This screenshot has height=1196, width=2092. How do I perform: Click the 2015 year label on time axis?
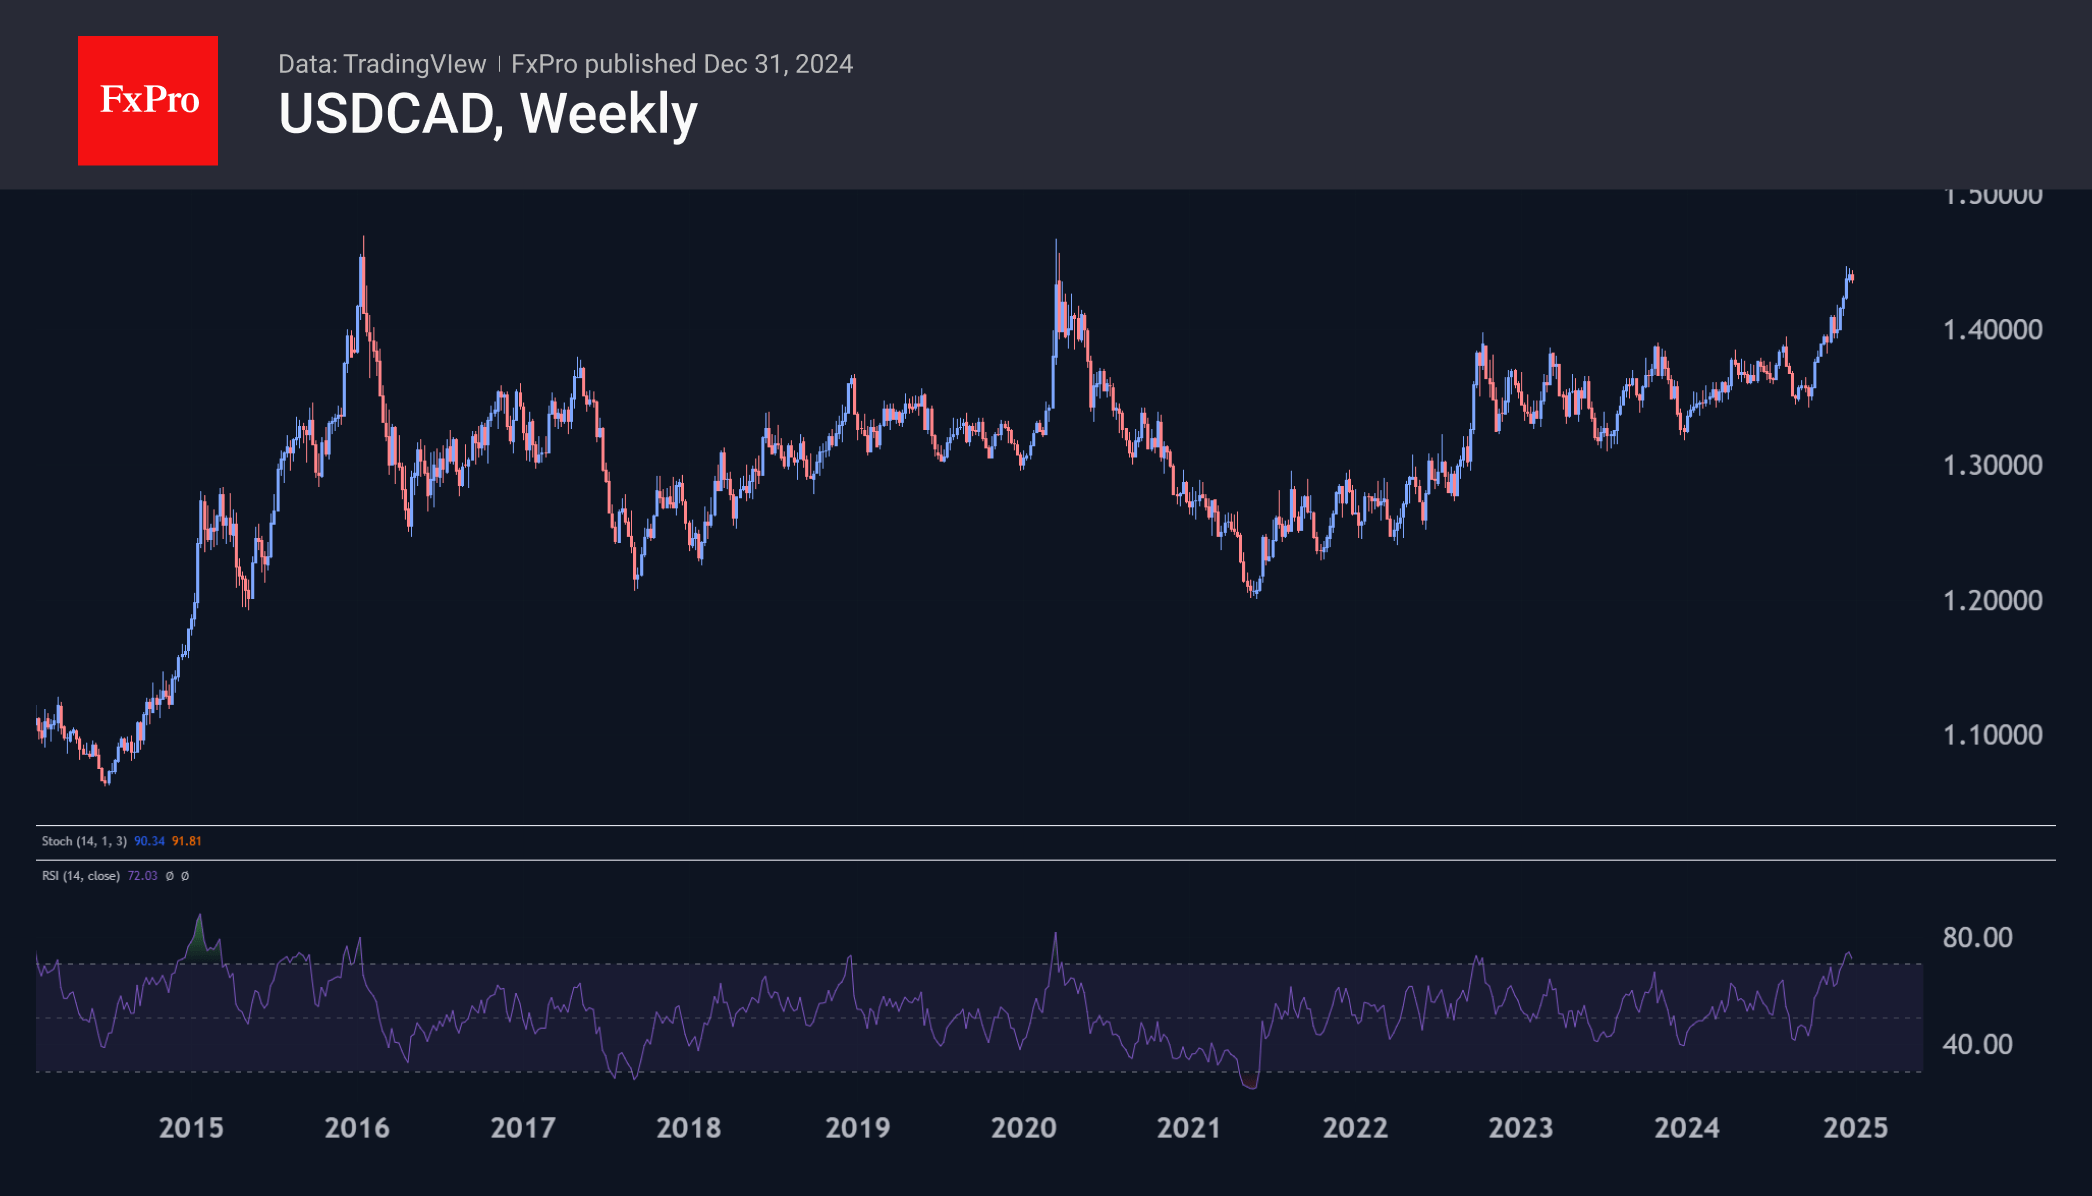coord(191,1128)
